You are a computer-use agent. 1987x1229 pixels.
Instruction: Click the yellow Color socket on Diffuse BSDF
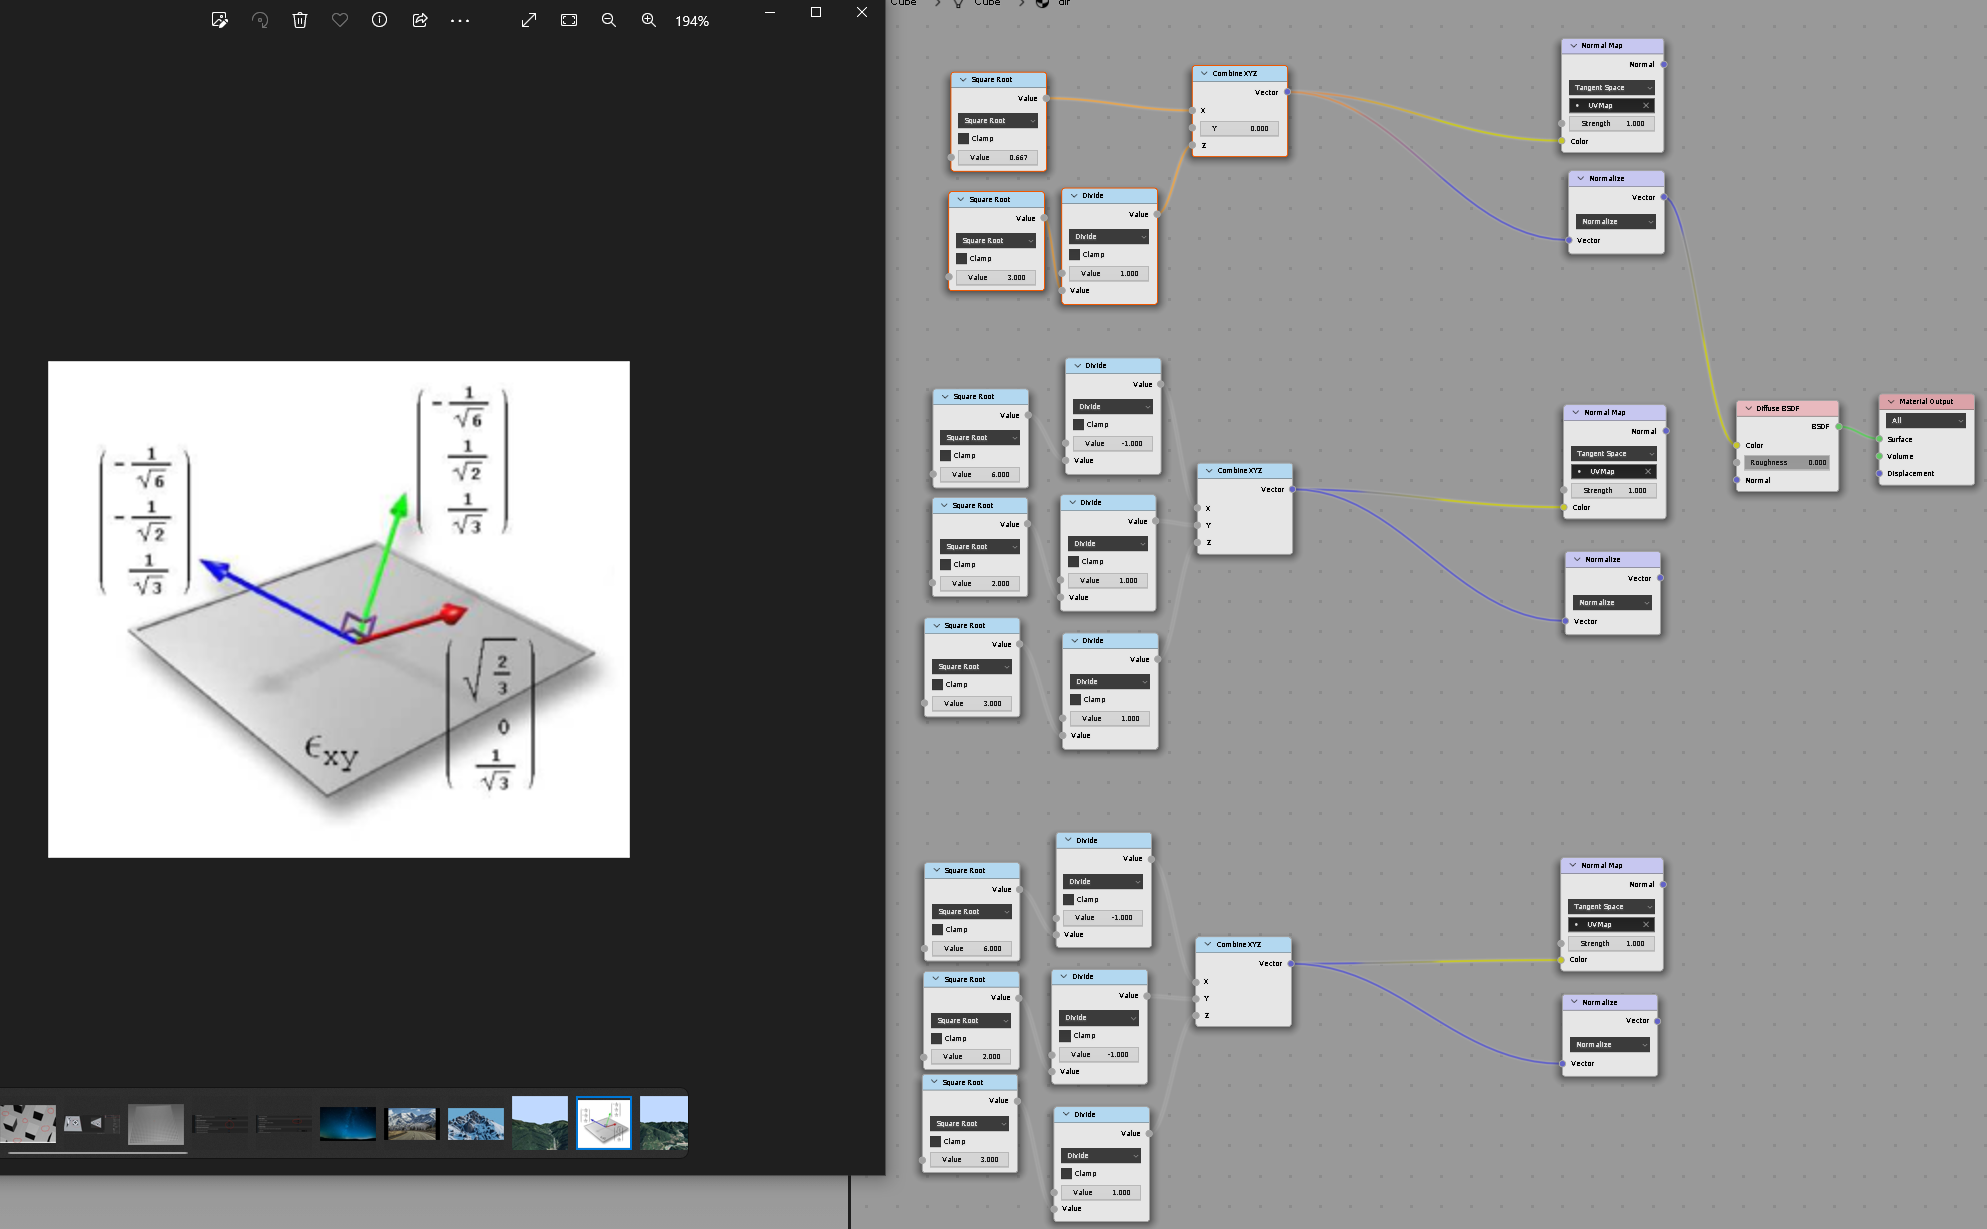(x=1737, y=446)
